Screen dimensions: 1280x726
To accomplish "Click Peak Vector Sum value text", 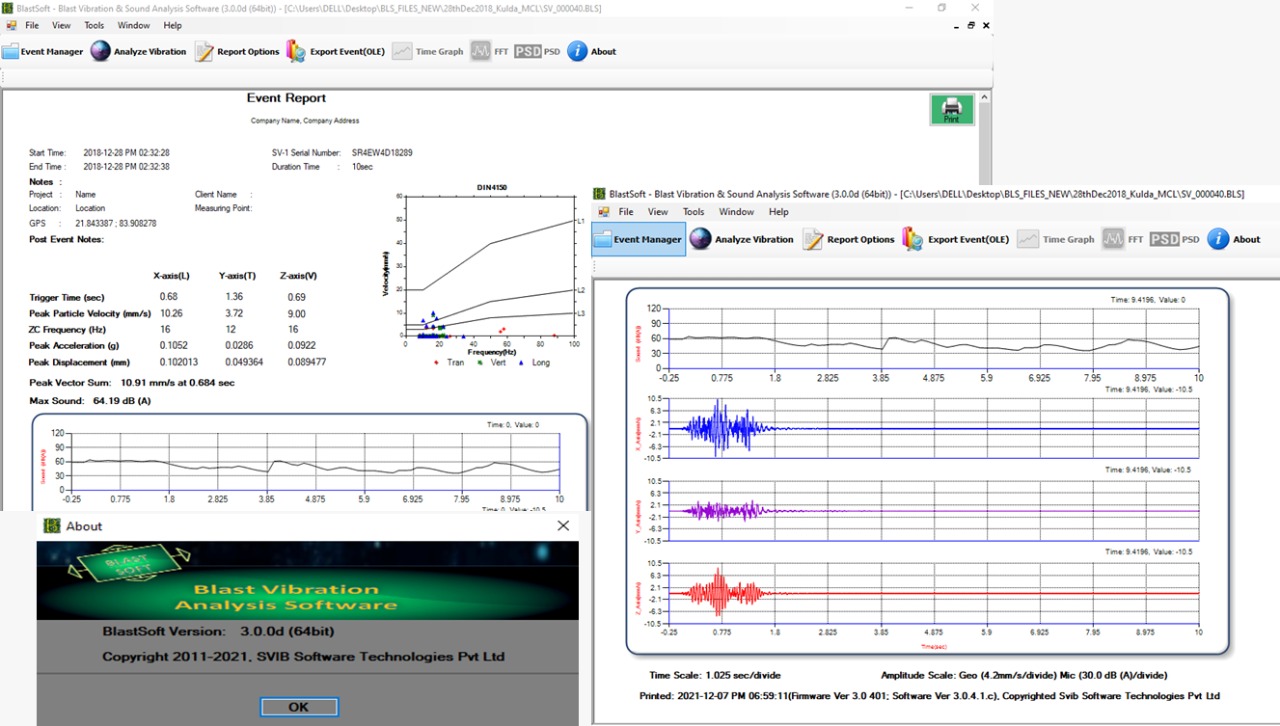I will 178,383.
